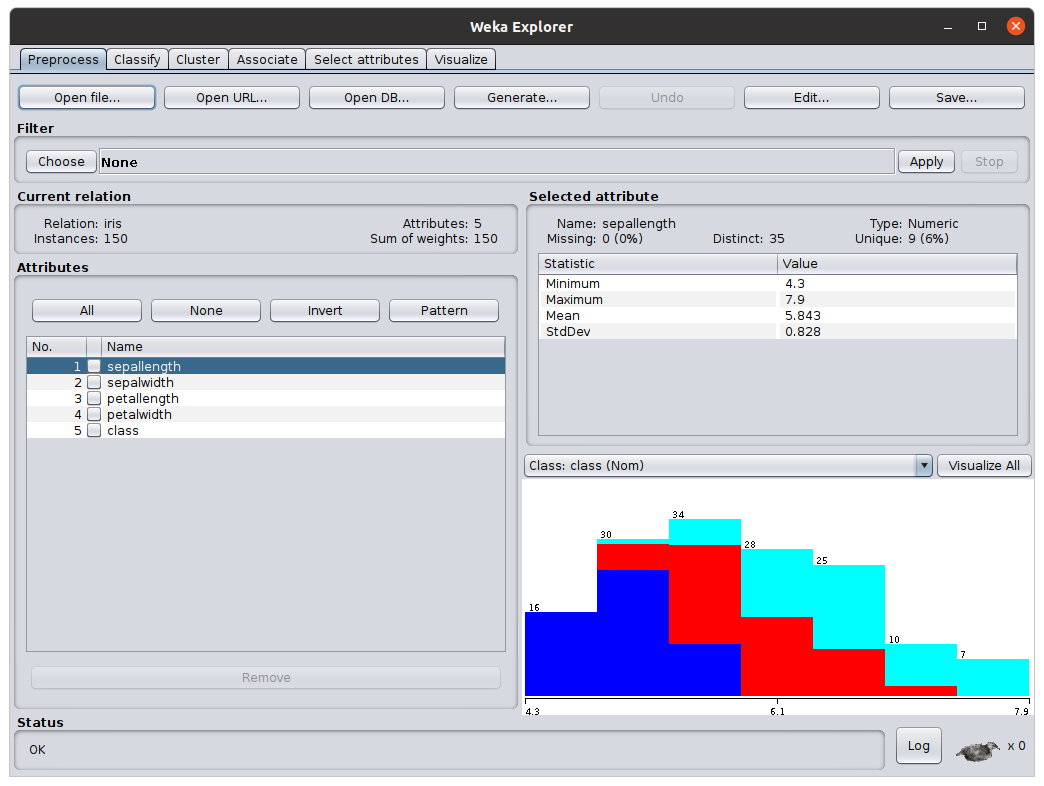Click the Weka bird status icon
The width and height of the screenshot is (1044, 786).
tap(977, 751)
